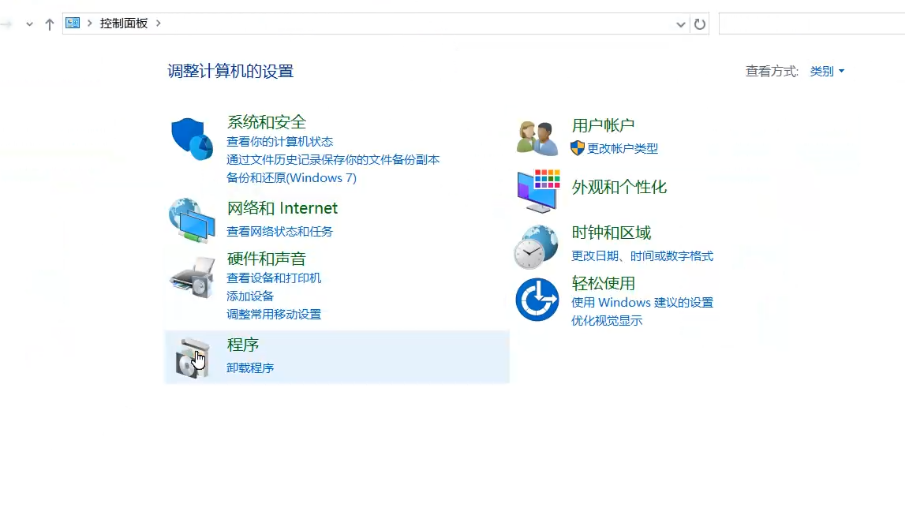Image resolution: width=905 pixels, height=514 pixels.
Task: Click 备份和还原(Windows 7) link
Action: coord(291,178)
